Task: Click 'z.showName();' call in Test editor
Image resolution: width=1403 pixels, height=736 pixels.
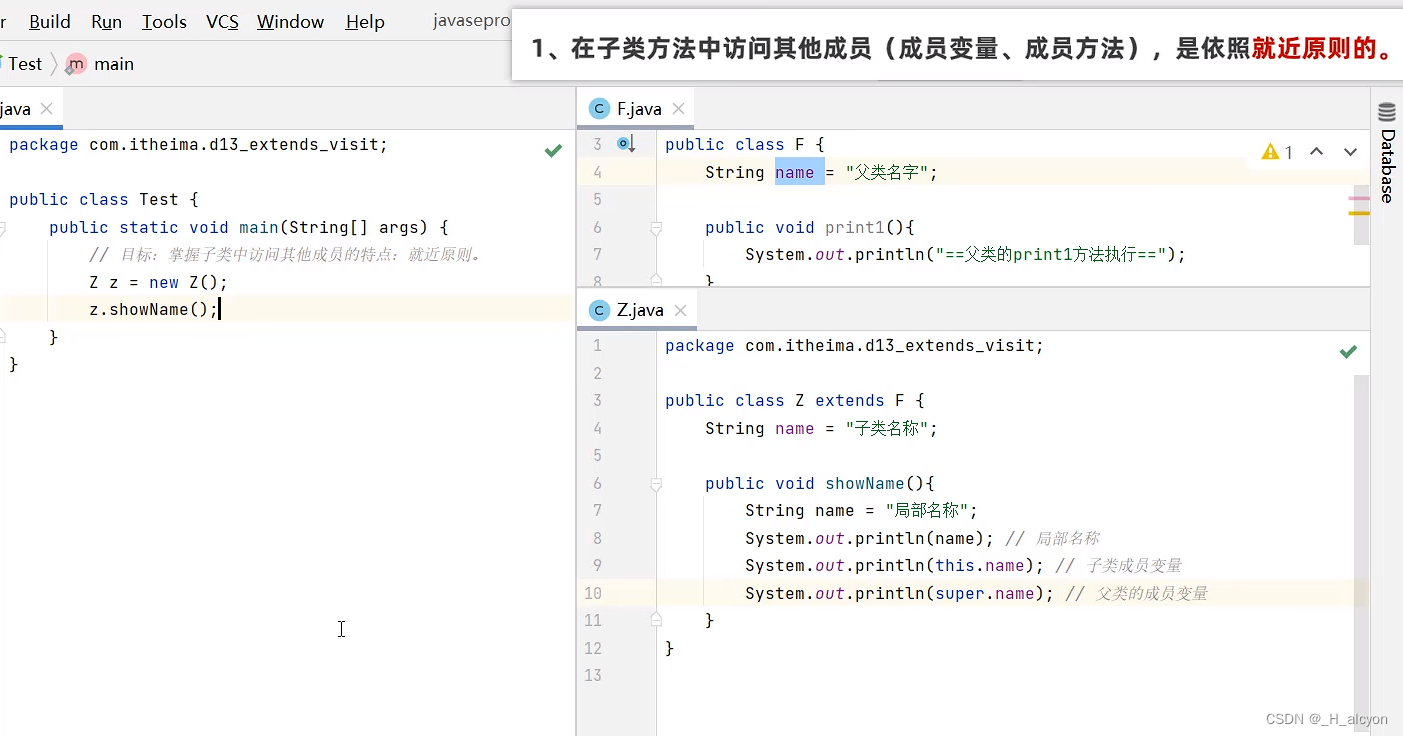Action: (x=153, y=309)
